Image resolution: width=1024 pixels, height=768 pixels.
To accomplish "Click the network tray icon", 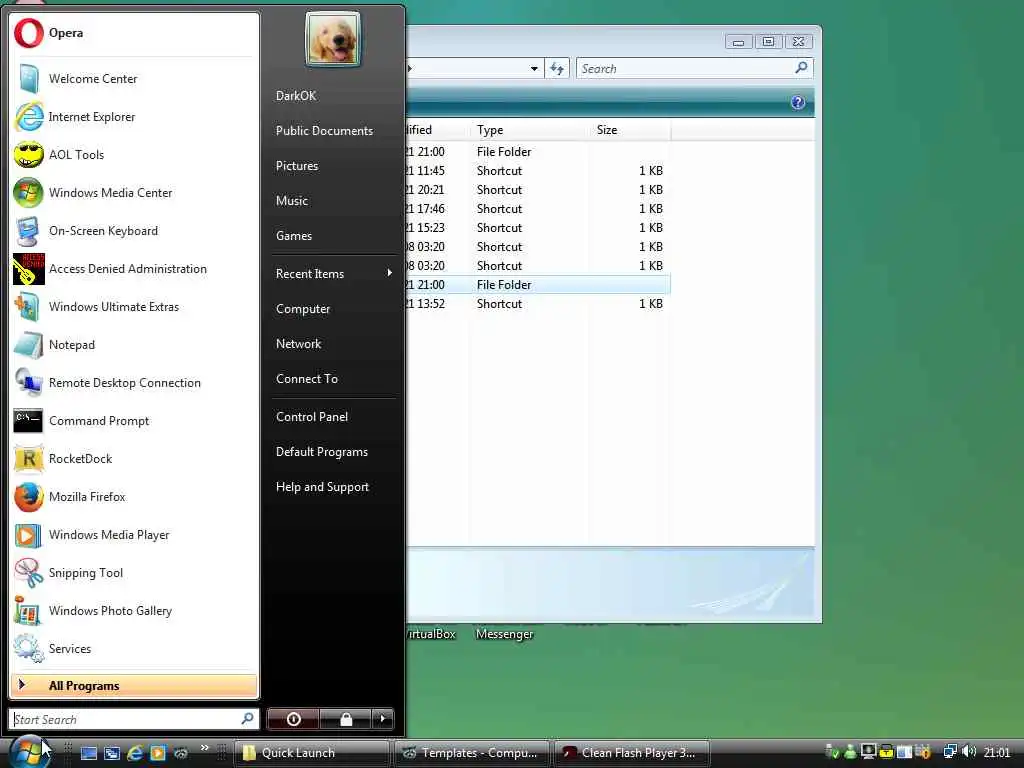I will (x=950, y=752).
